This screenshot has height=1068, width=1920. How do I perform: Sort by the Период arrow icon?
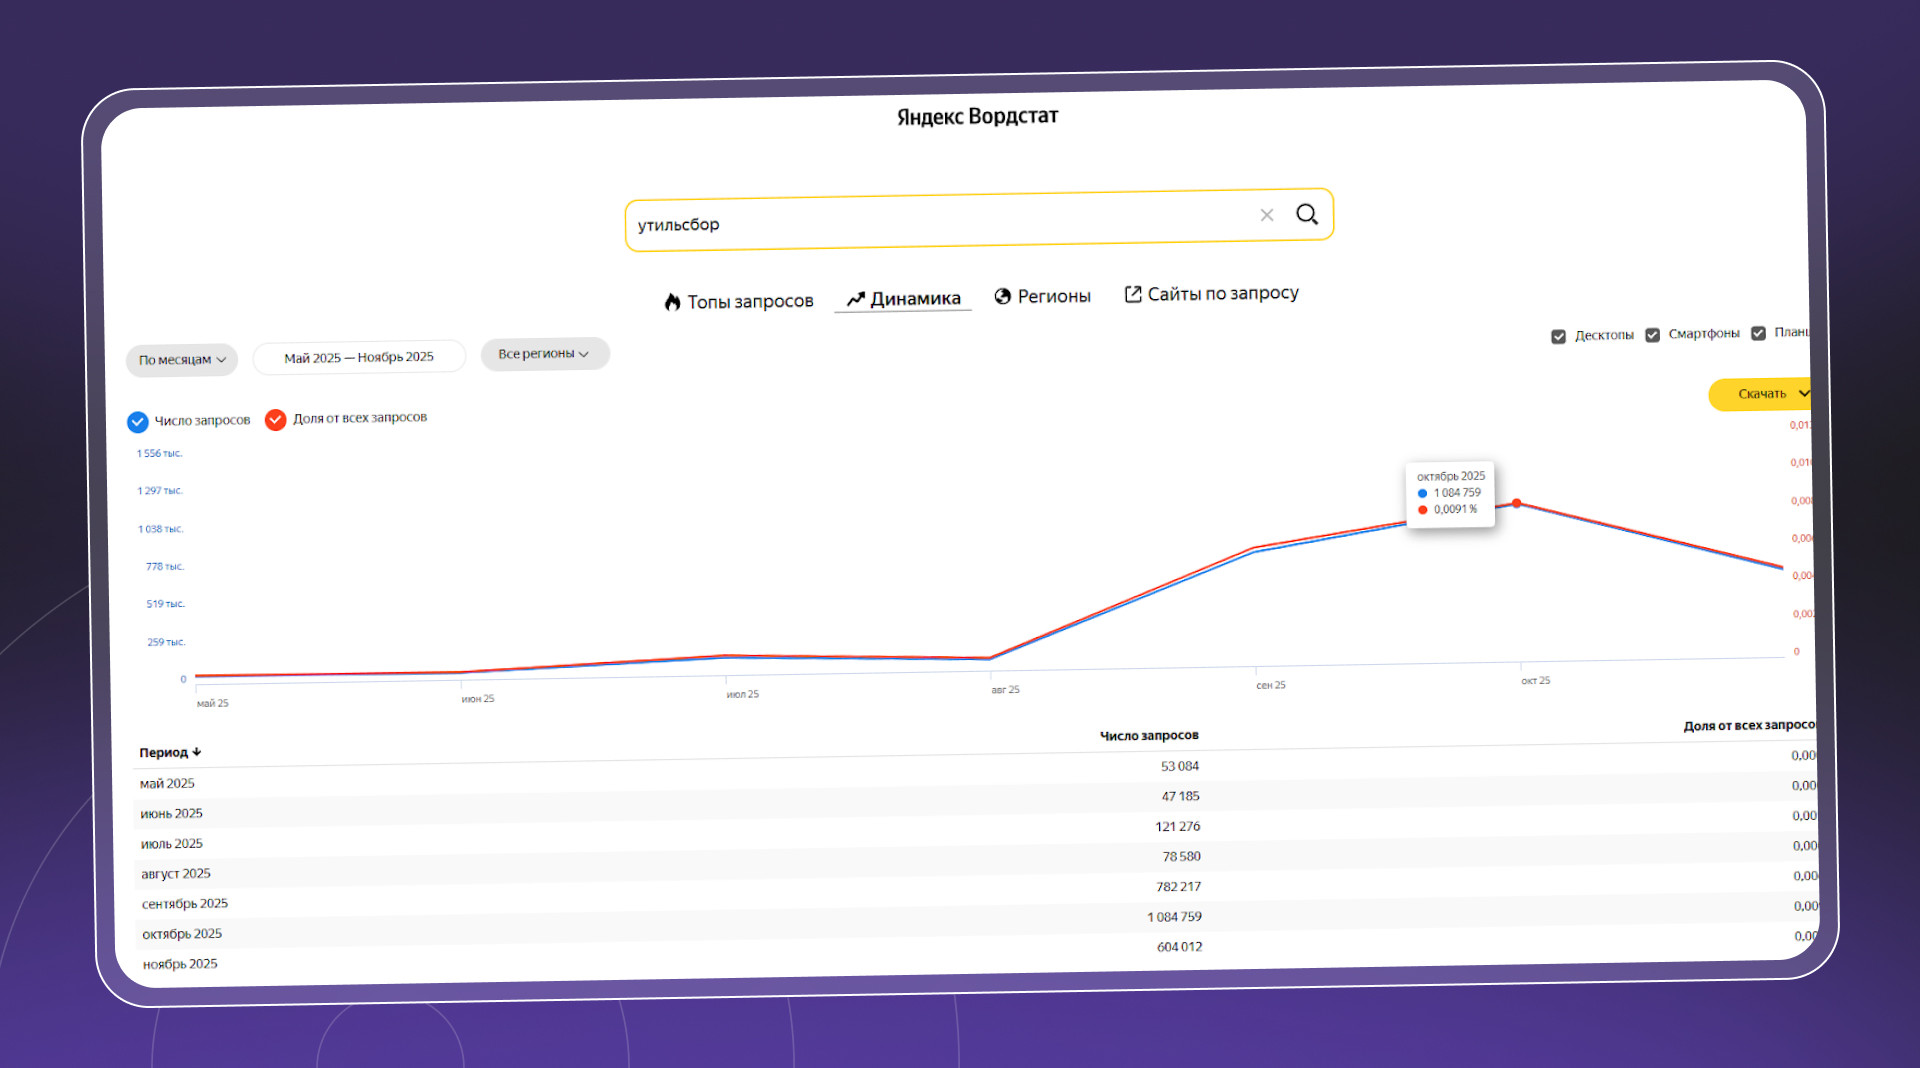pyautogui.click(x=197, y=751)
